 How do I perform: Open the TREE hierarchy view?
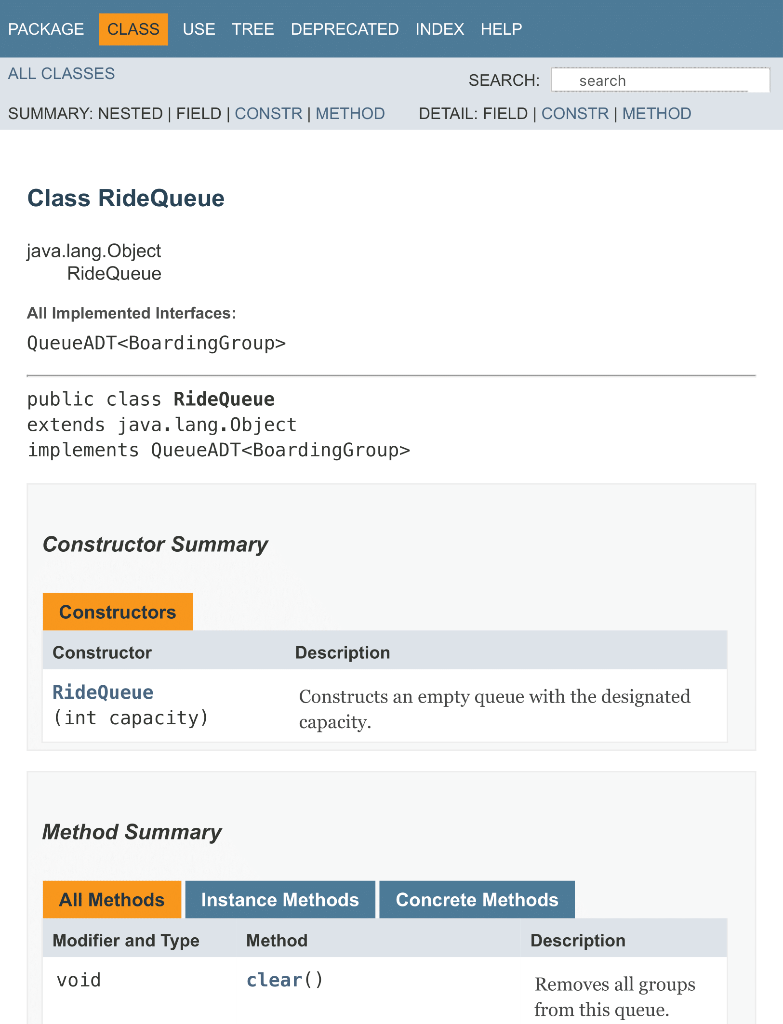(x=253, y=29)
